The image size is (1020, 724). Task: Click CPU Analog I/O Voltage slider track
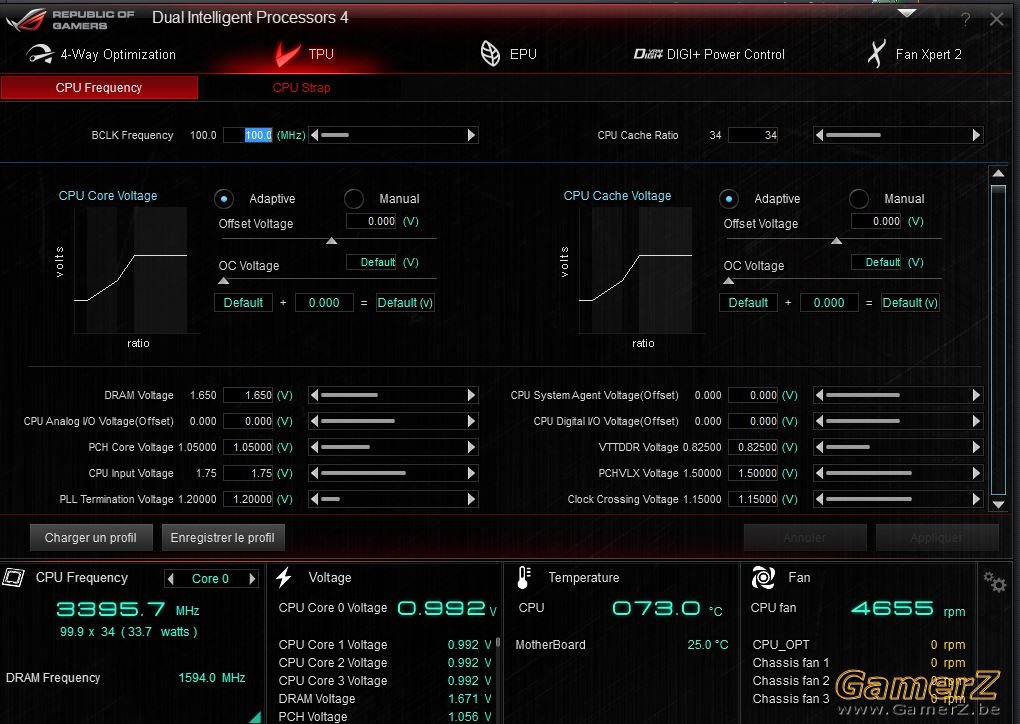click(x=394, y=421)
